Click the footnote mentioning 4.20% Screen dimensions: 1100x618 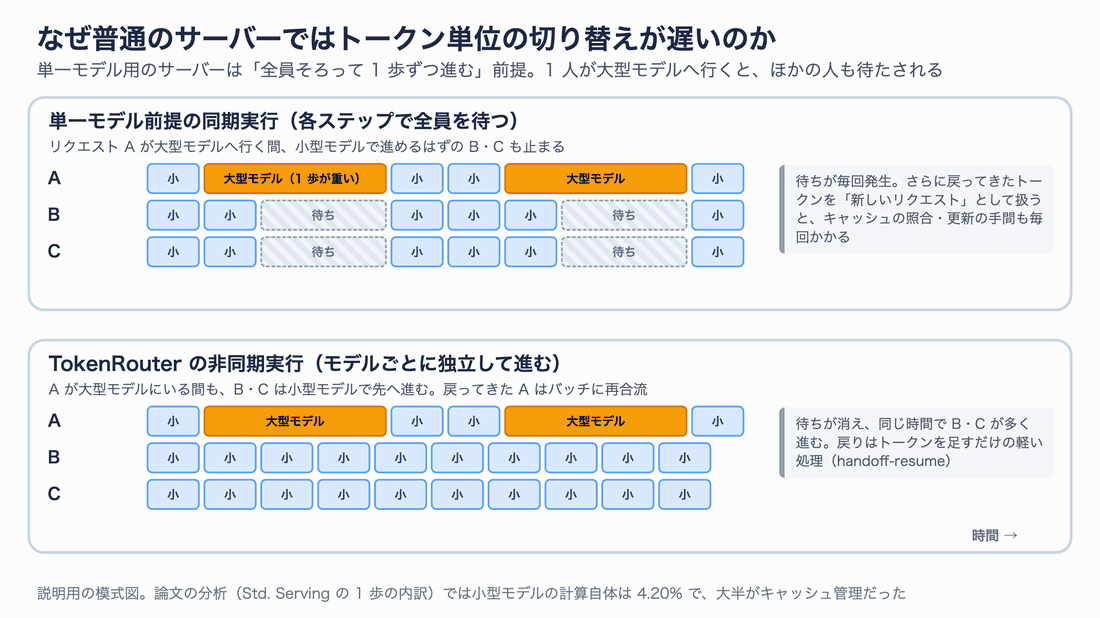click(471, 593)
